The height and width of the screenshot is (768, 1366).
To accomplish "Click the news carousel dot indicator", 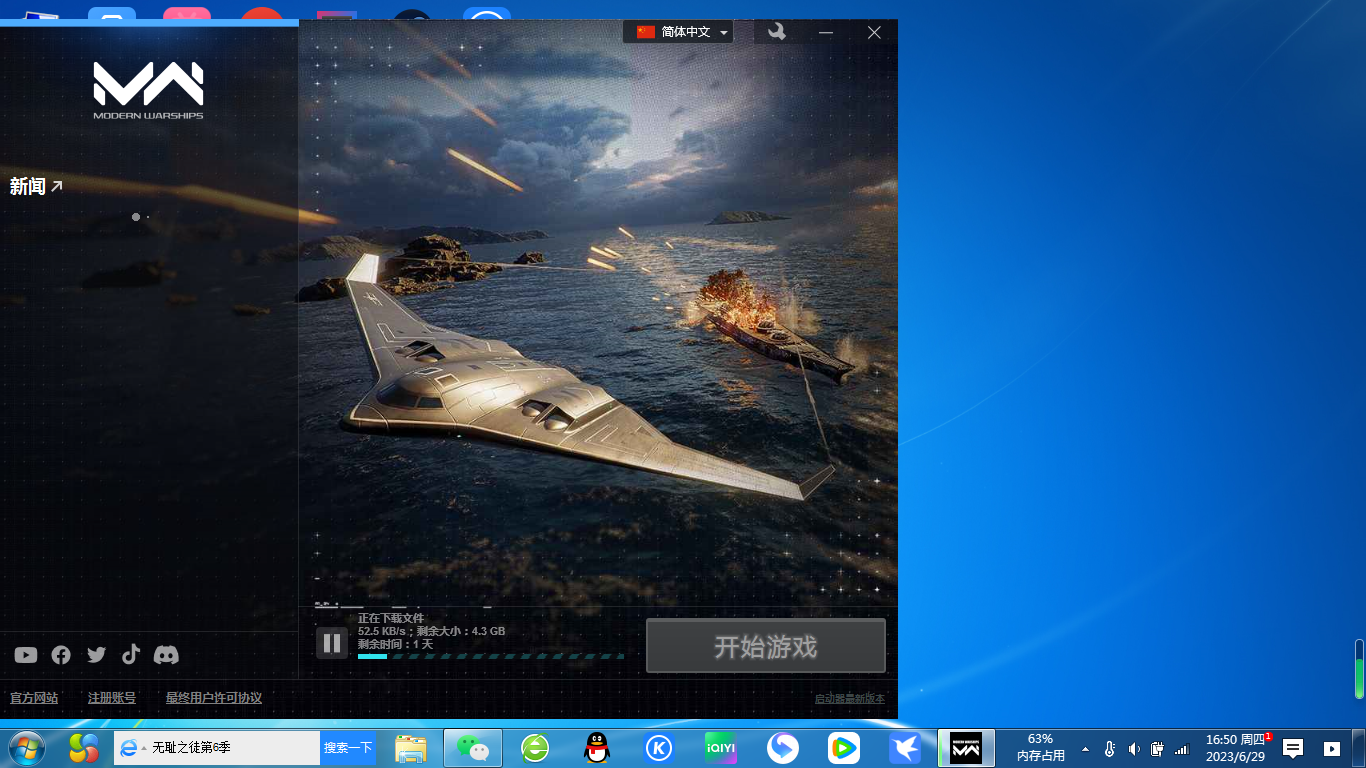I will pos(136,217).
